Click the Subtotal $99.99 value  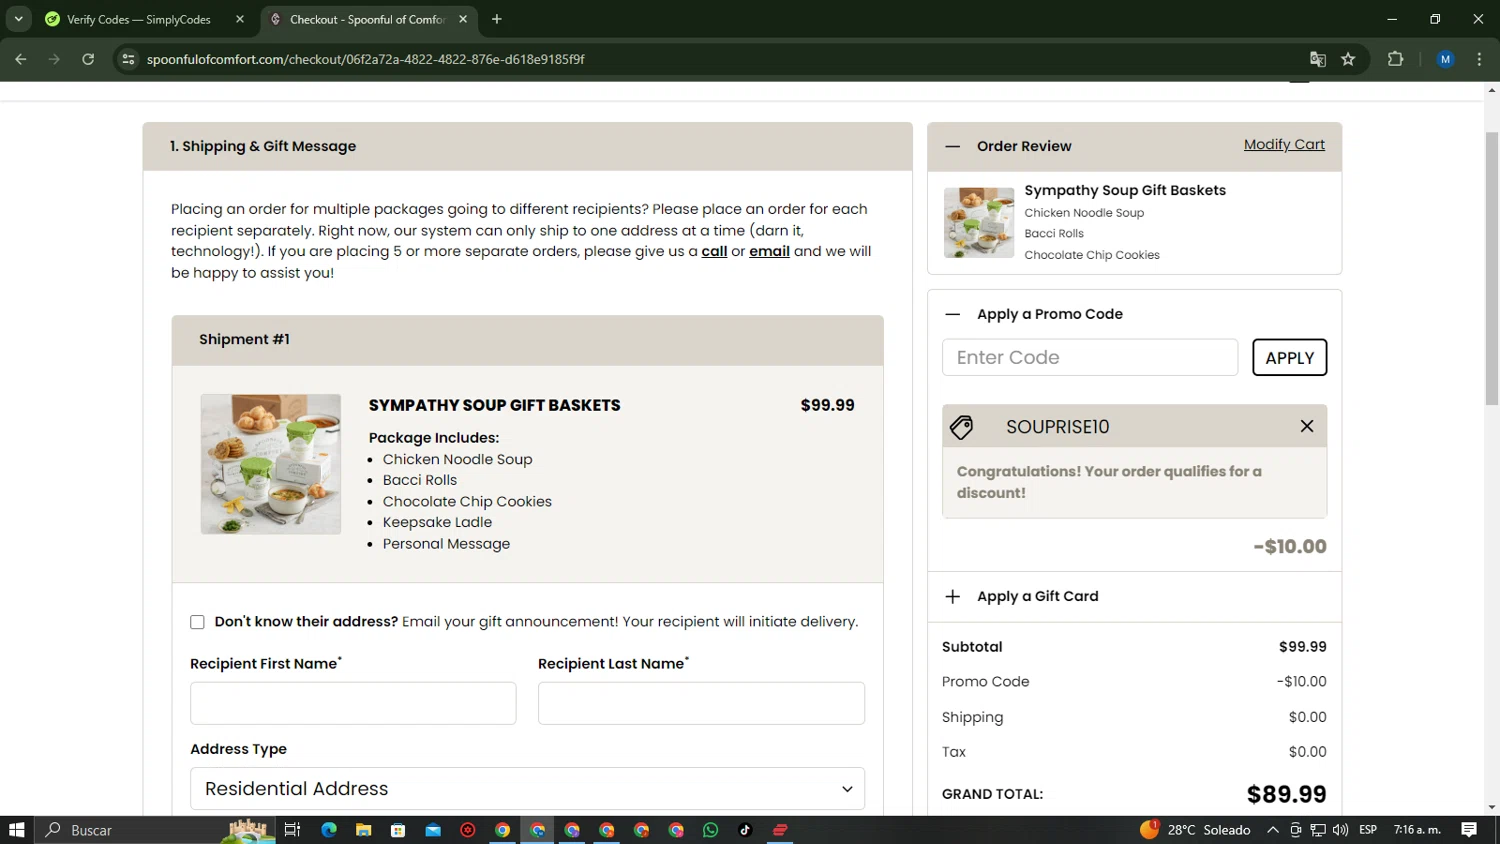1302,647
